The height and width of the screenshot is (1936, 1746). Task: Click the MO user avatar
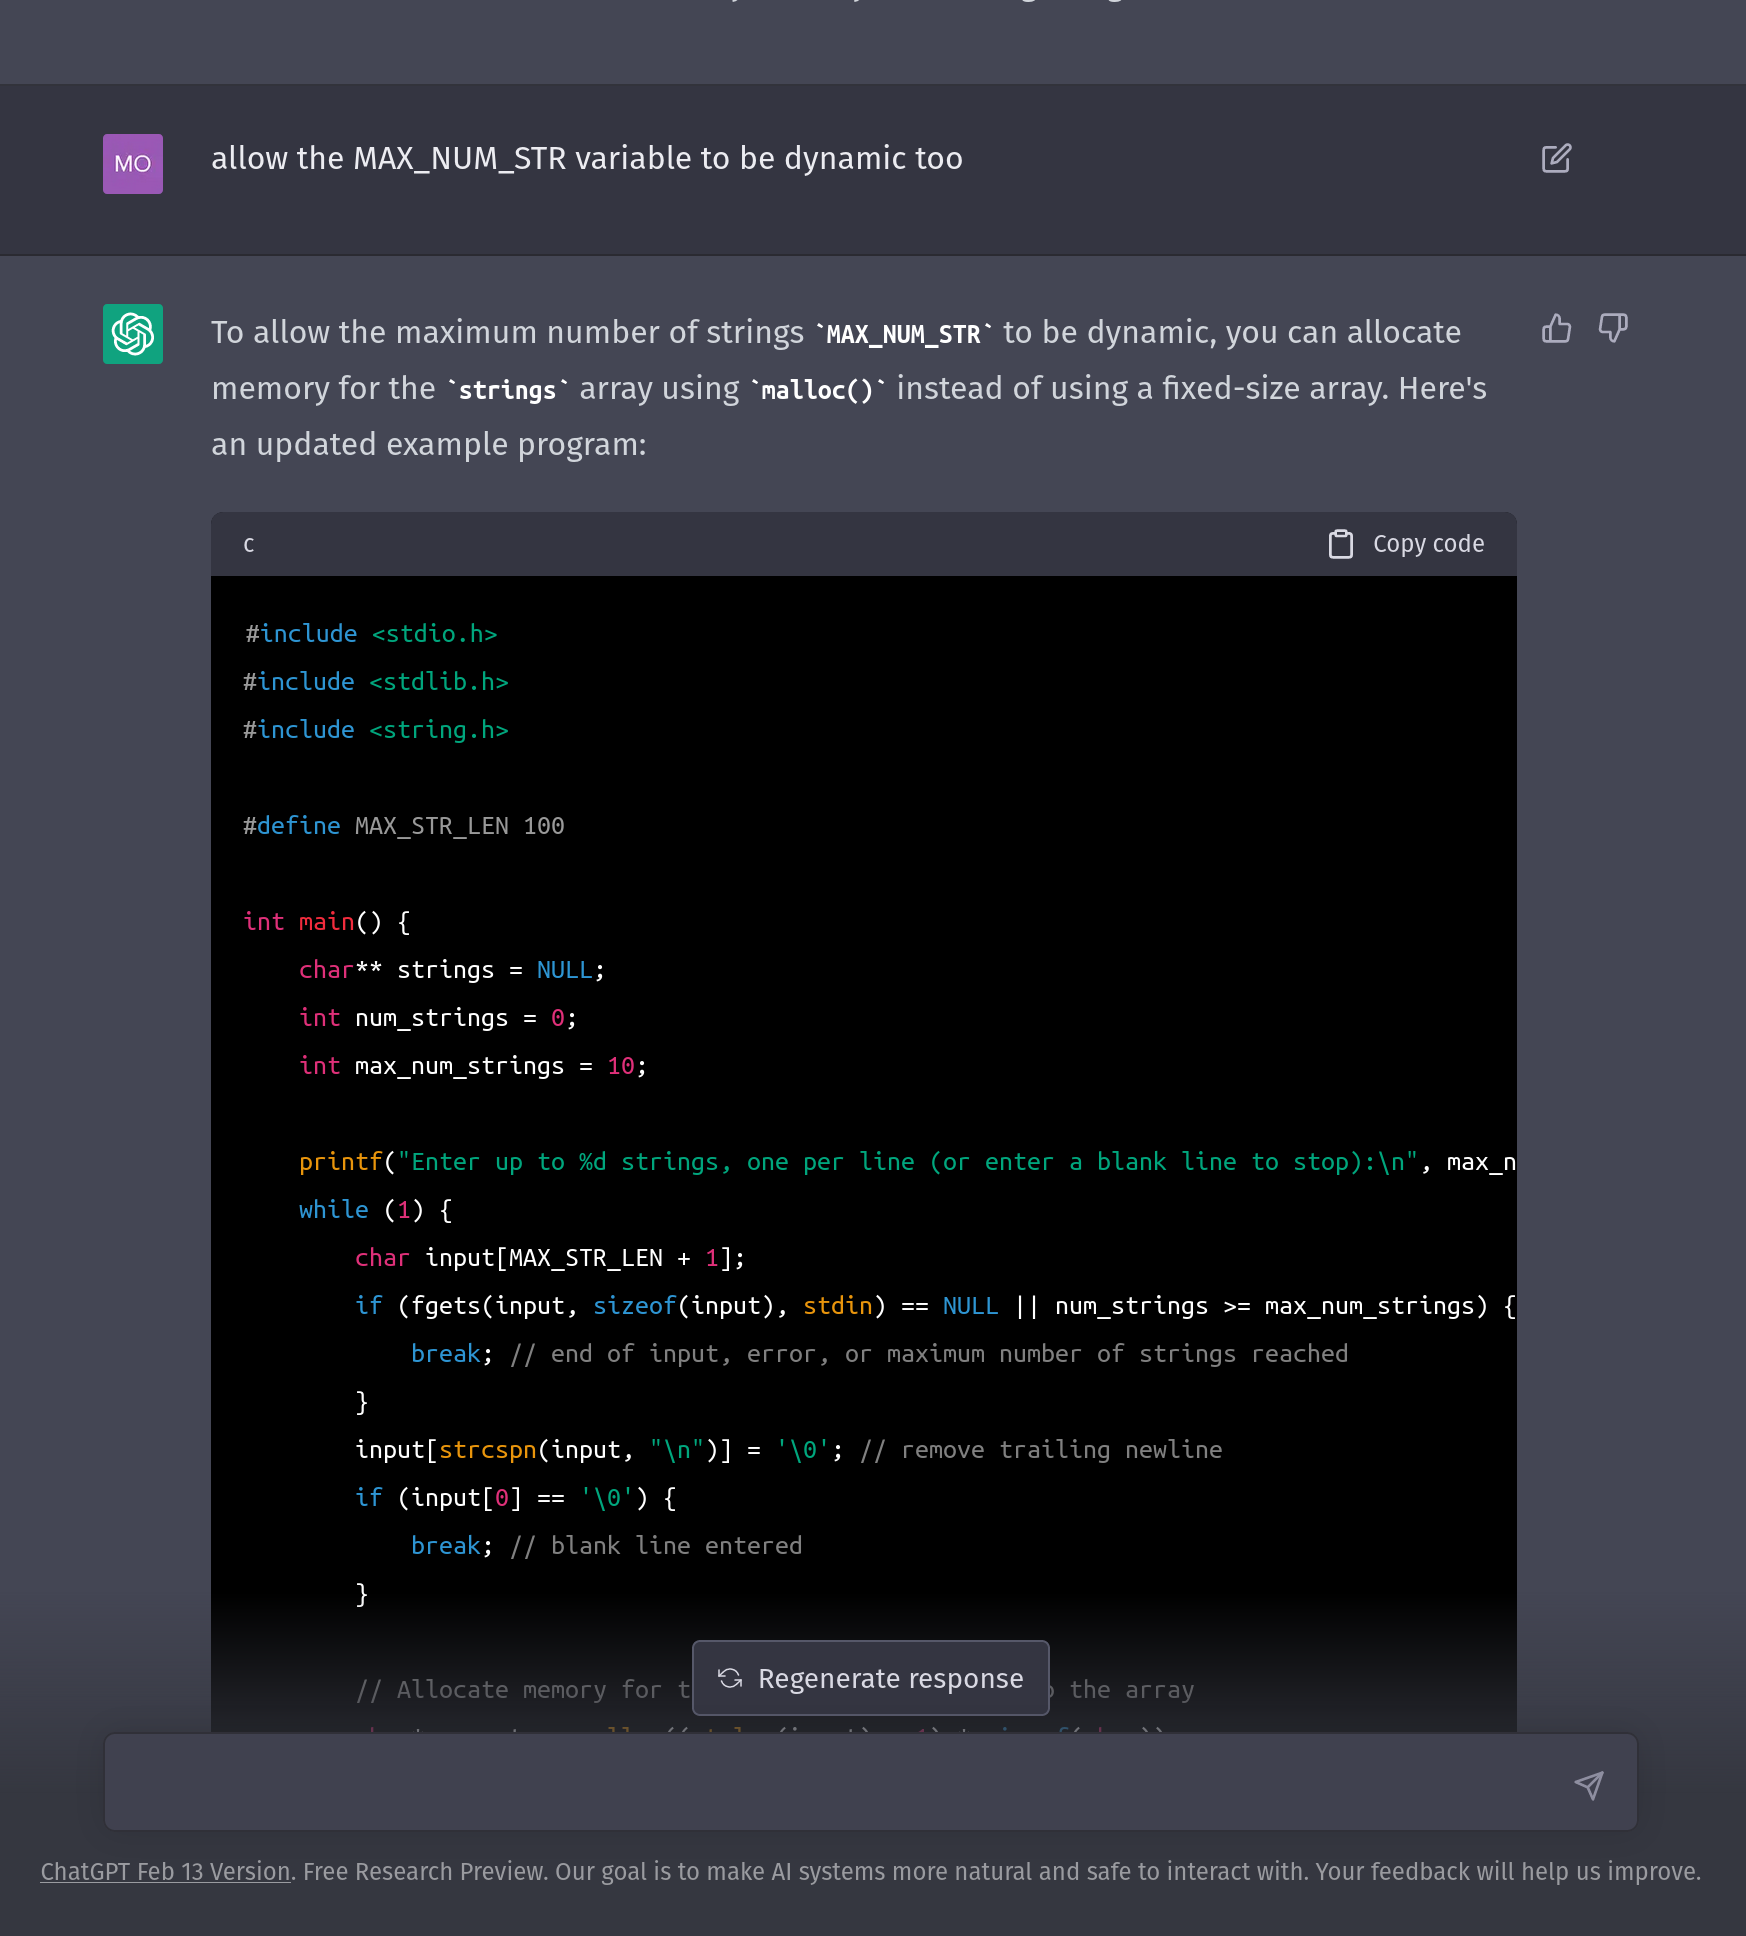tap(133, 164)
